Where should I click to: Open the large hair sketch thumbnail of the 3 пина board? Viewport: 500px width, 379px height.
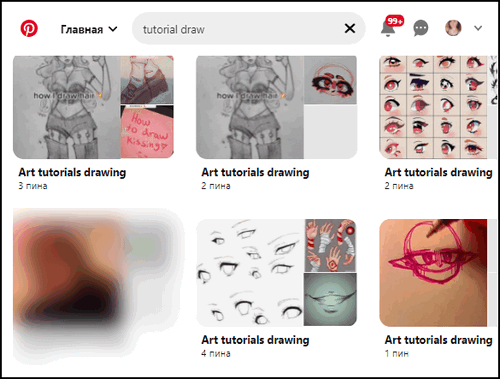pyautogui.click(x=67, y=107)
